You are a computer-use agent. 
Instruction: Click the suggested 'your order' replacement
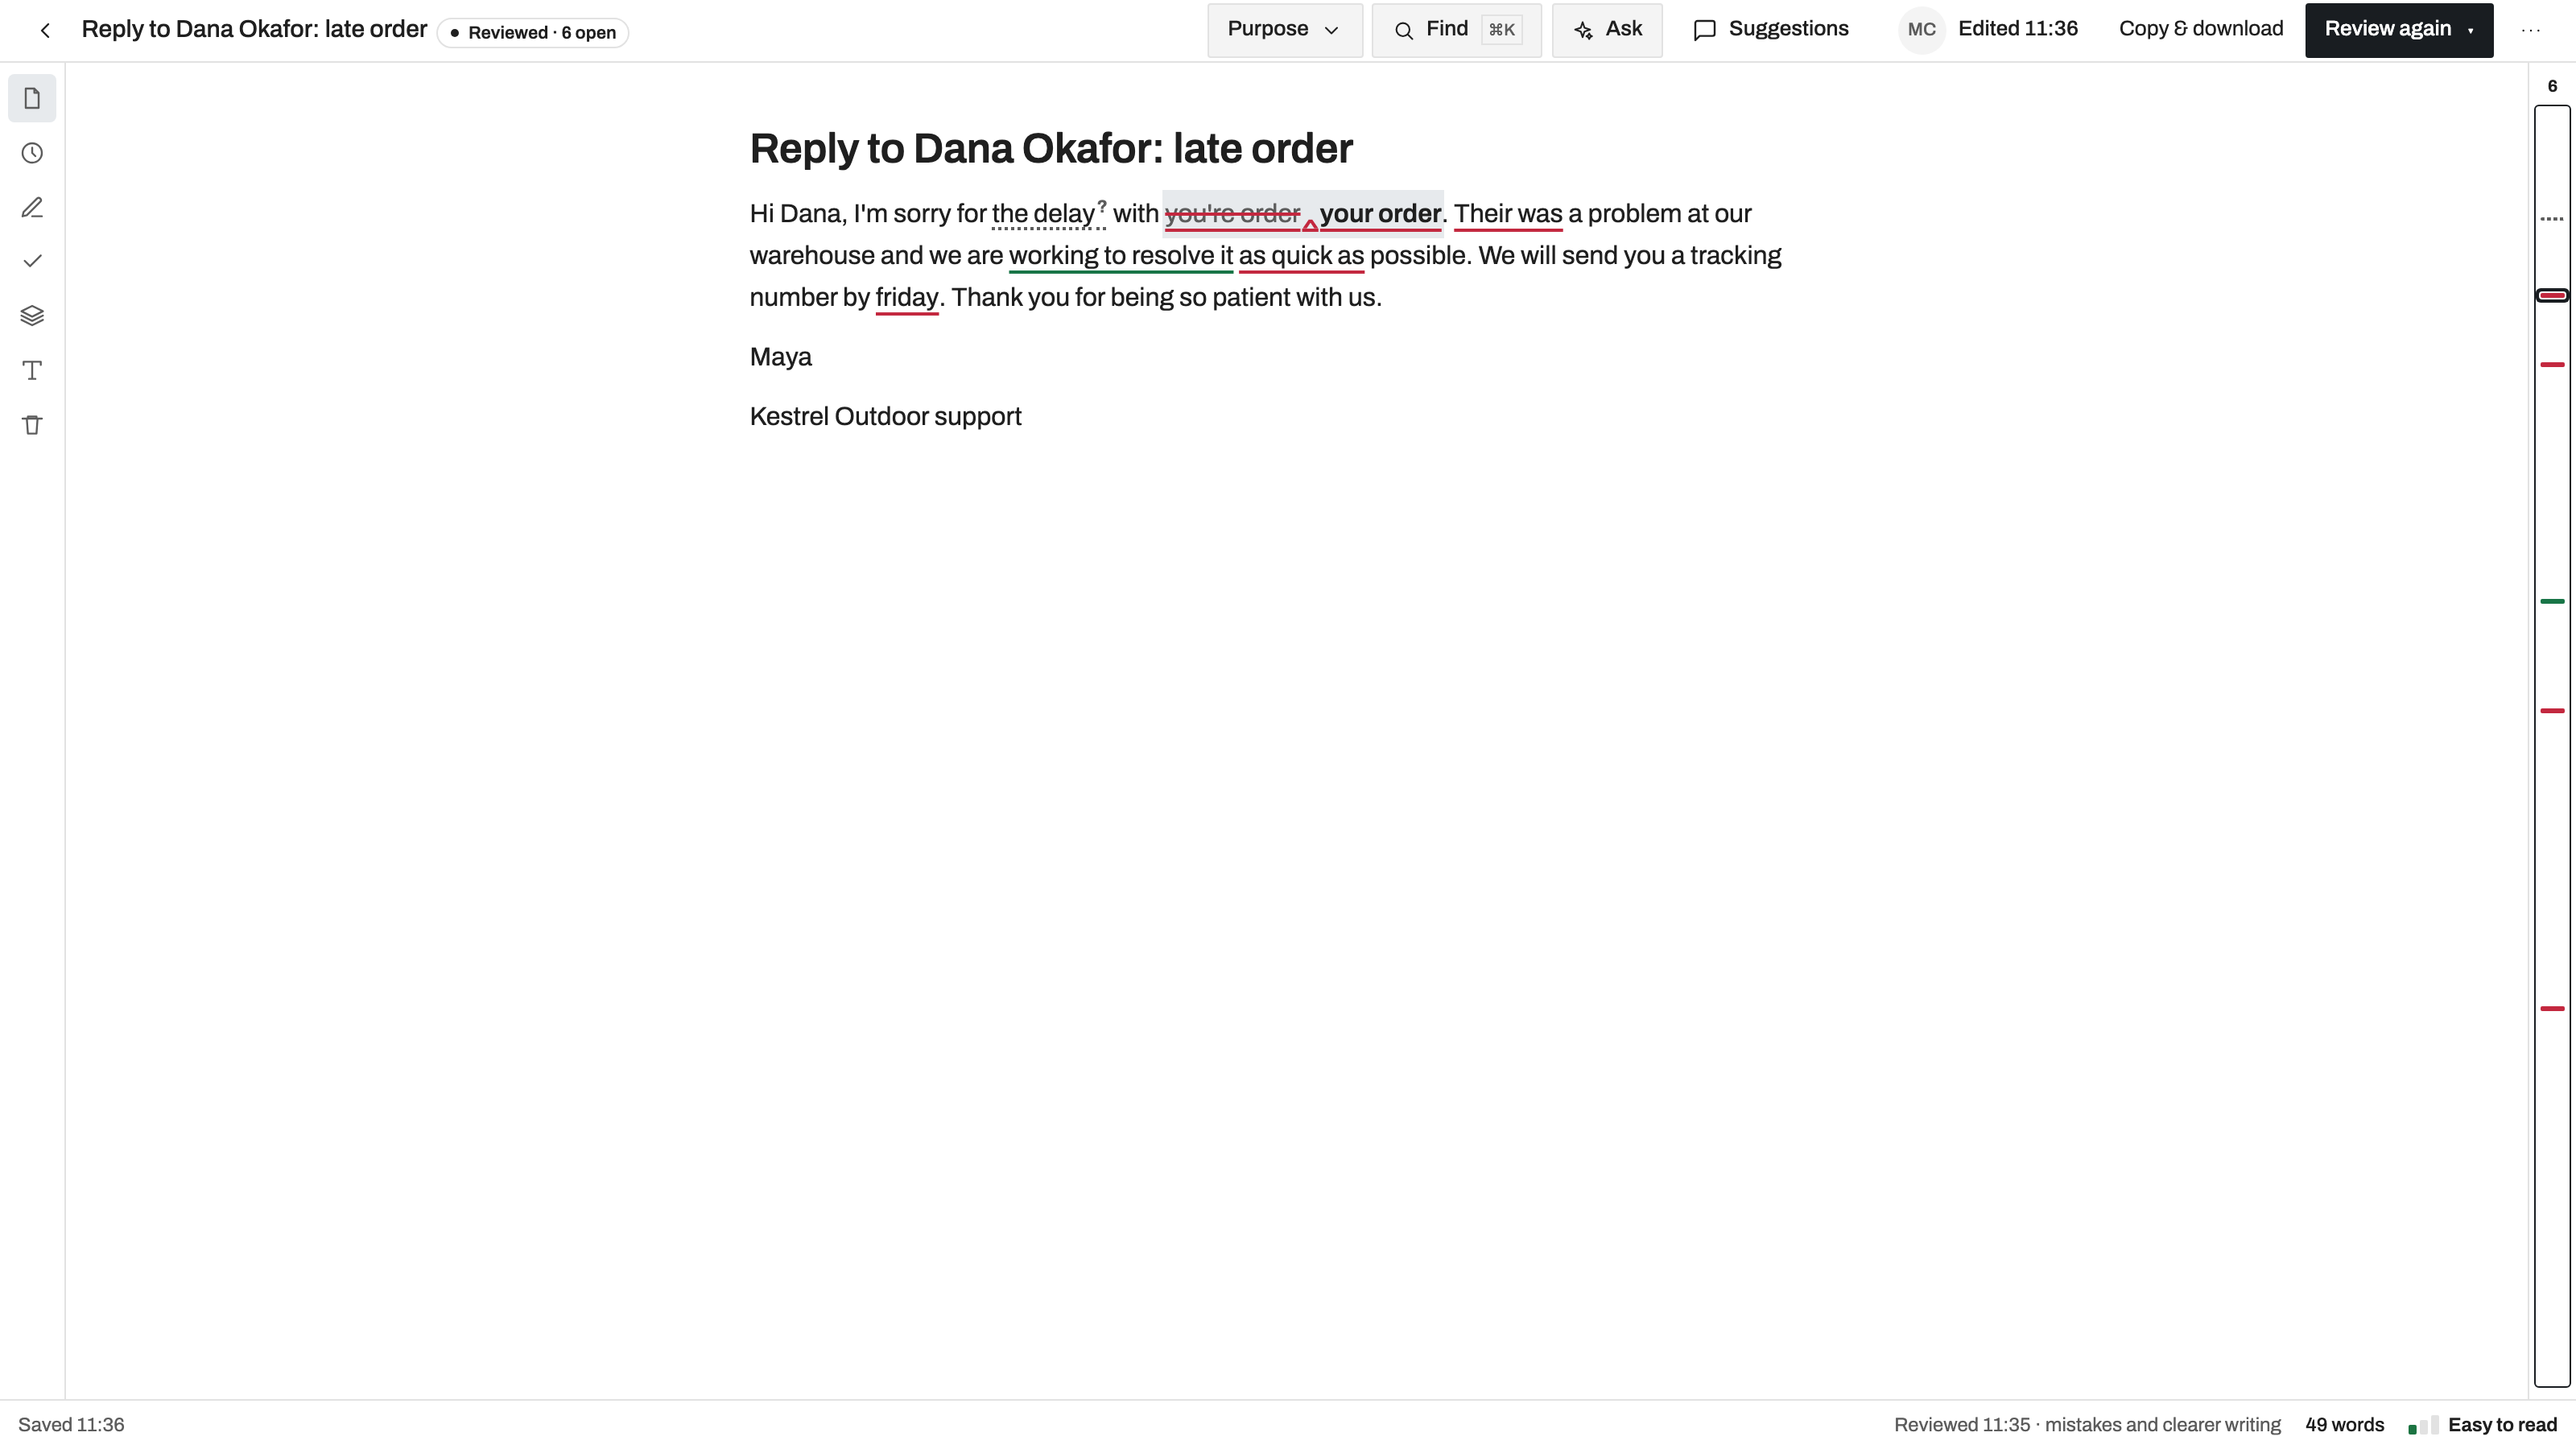[1380, 214]
